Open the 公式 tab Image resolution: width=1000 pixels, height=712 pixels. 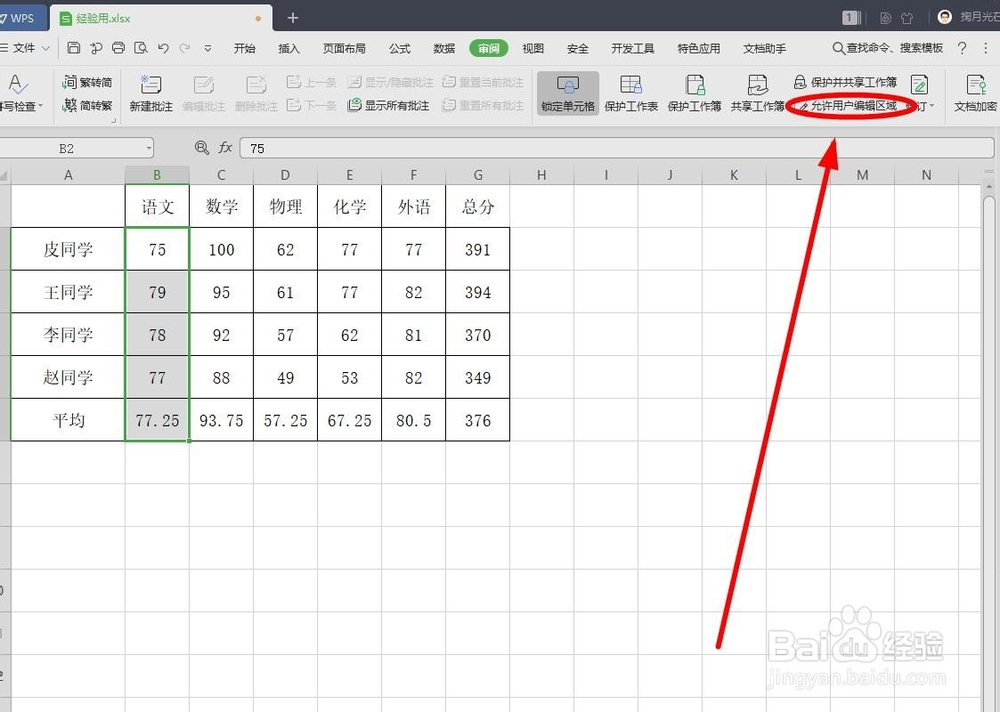tap(400, 48)
